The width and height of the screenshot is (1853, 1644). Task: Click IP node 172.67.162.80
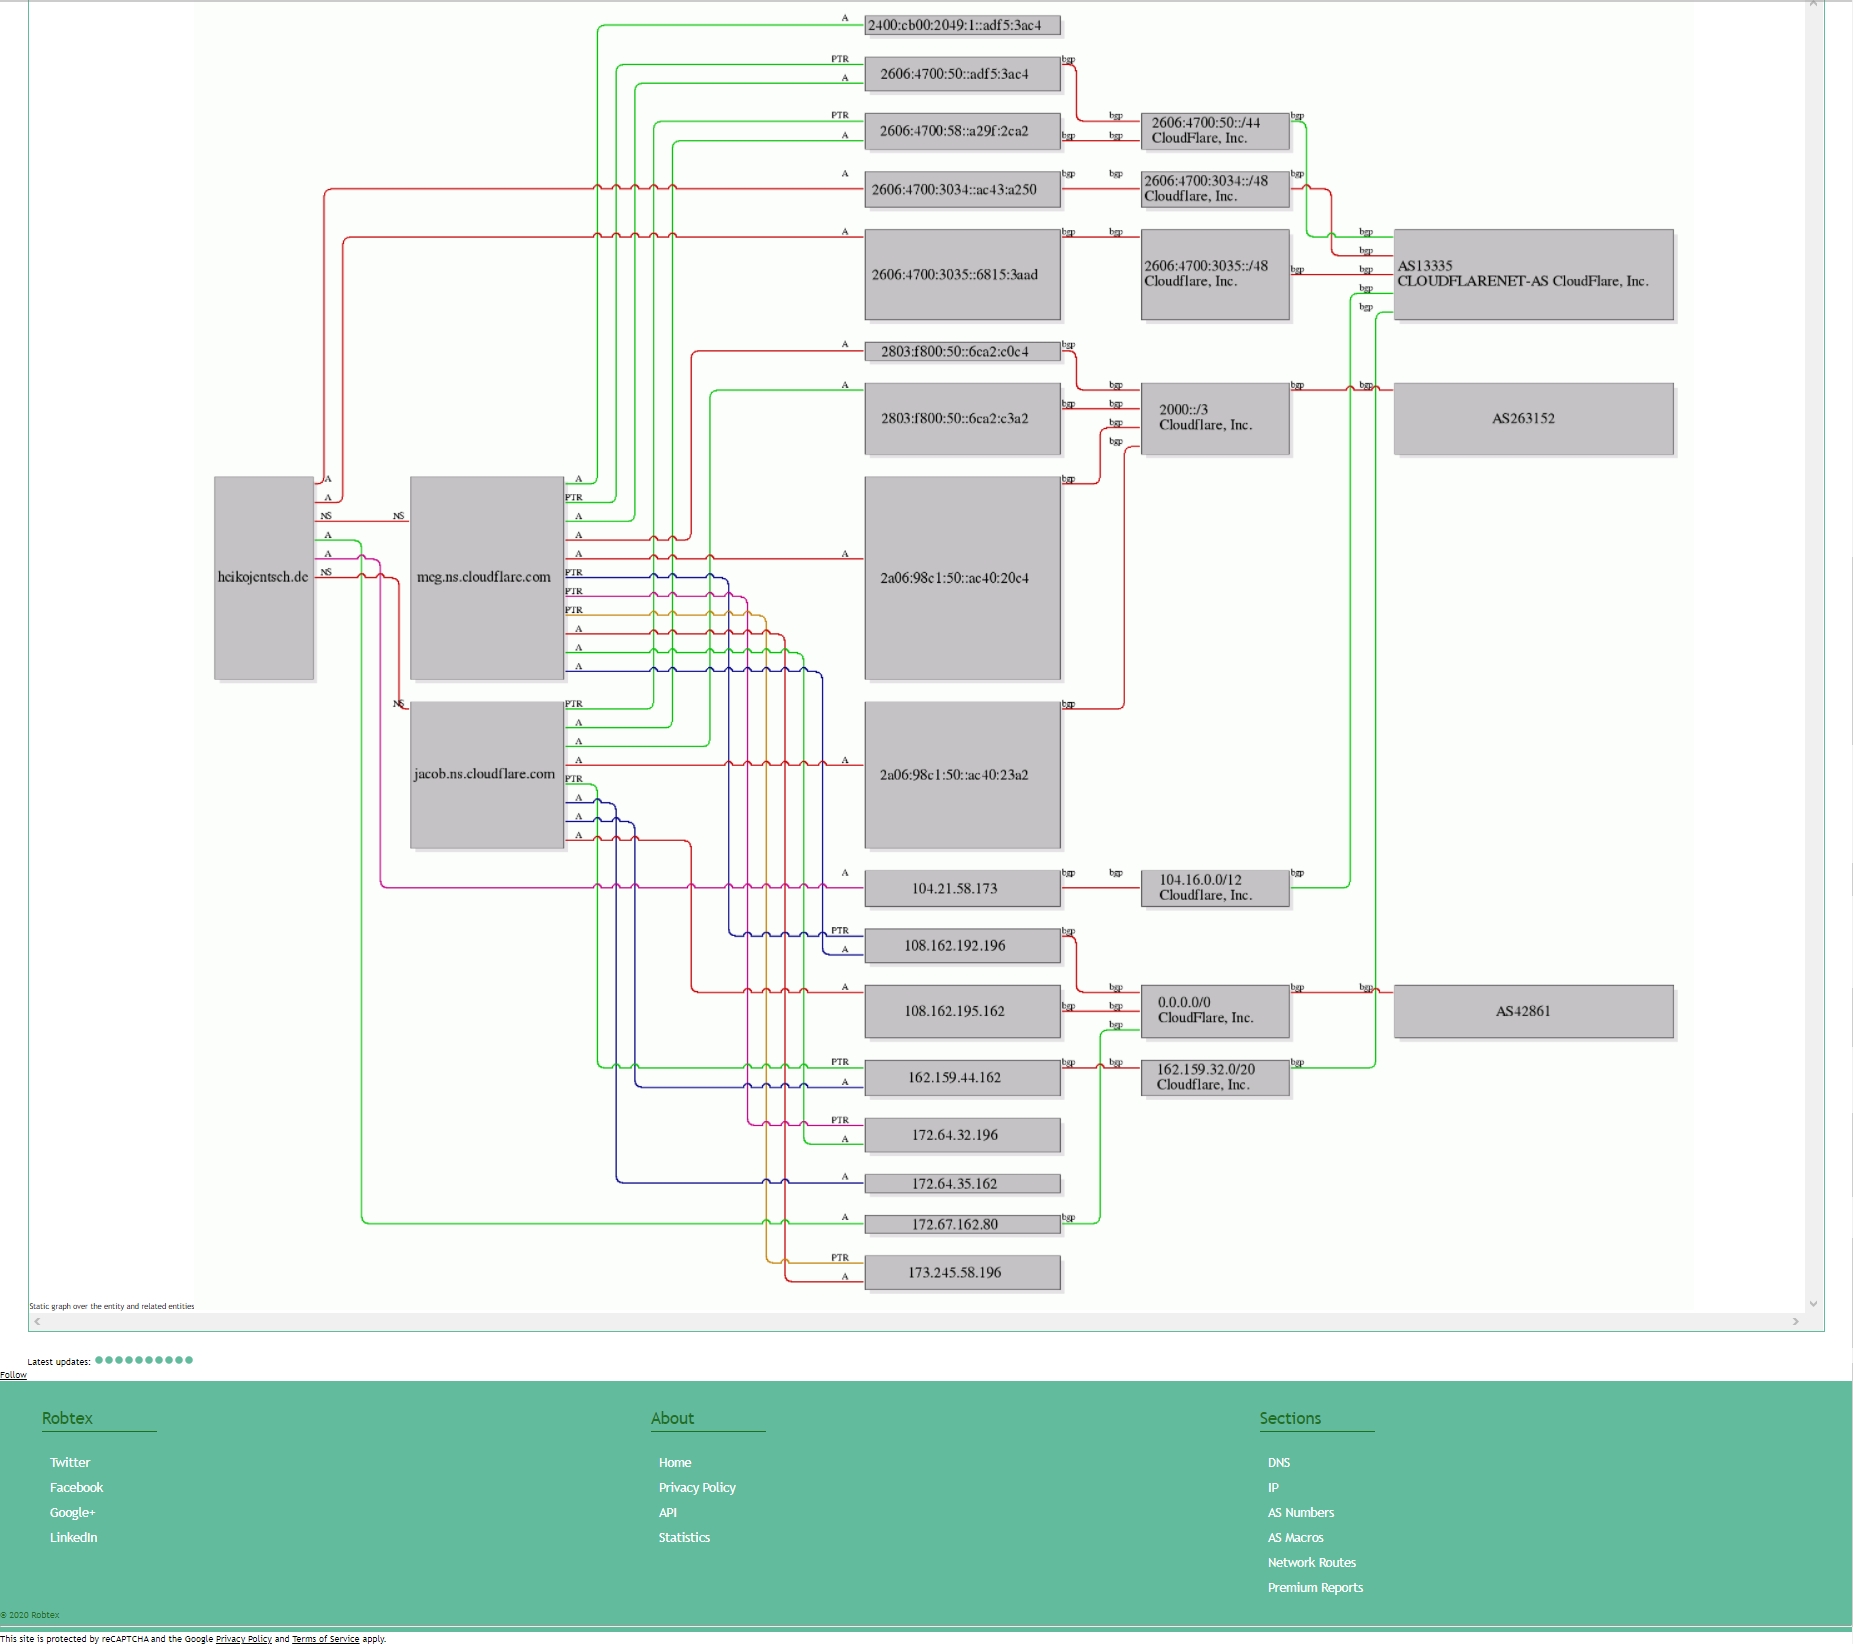(x=962, y=1224)
